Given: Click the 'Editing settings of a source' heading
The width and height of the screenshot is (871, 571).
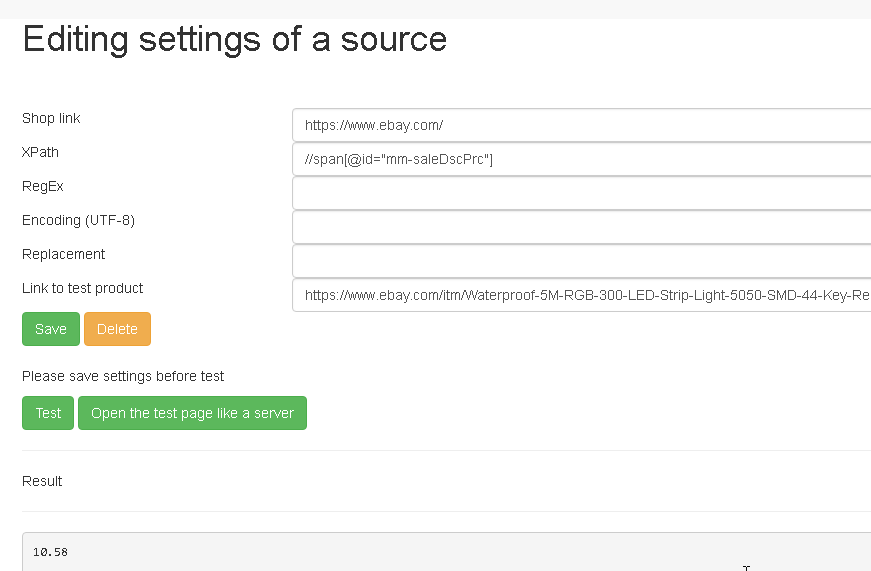Looking at the screenshot, I should [x=234, y=39].
